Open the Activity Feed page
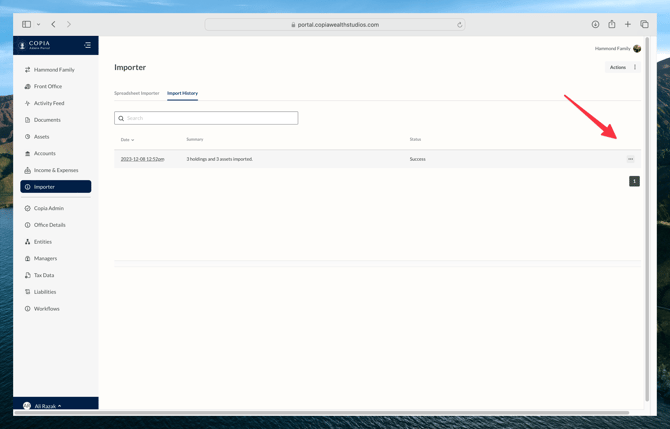670x429 pixels. [x=48, y=103]
